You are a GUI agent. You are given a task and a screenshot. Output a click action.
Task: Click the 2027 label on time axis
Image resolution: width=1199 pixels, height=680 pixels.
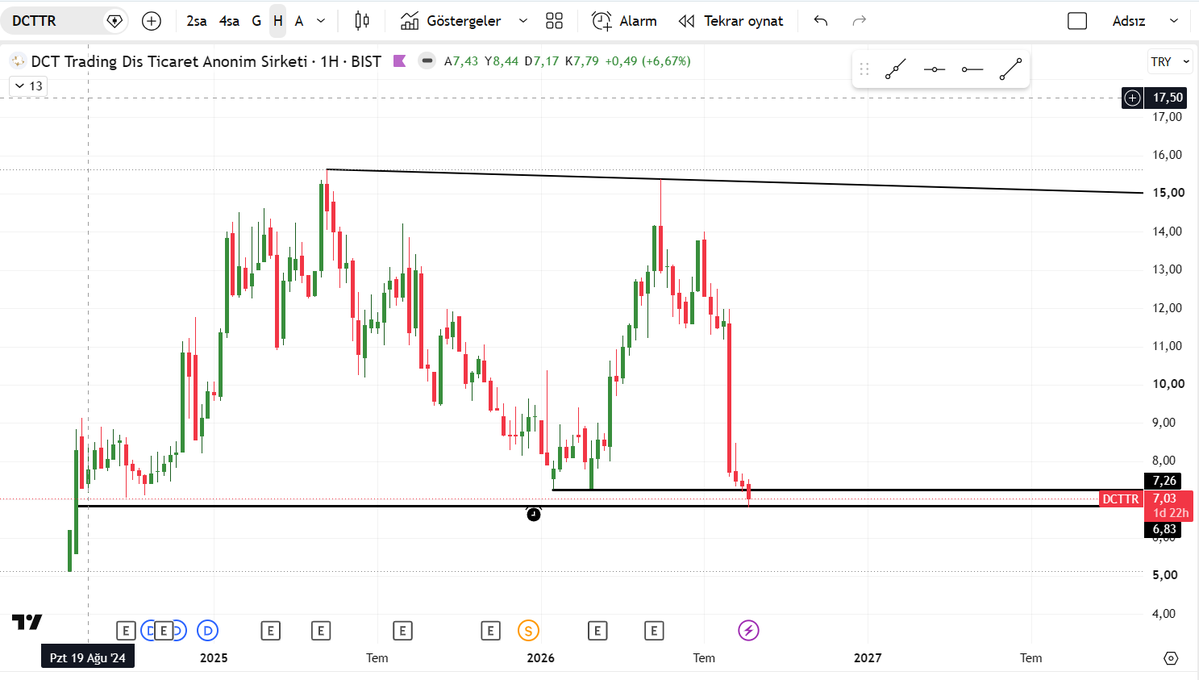868,658
